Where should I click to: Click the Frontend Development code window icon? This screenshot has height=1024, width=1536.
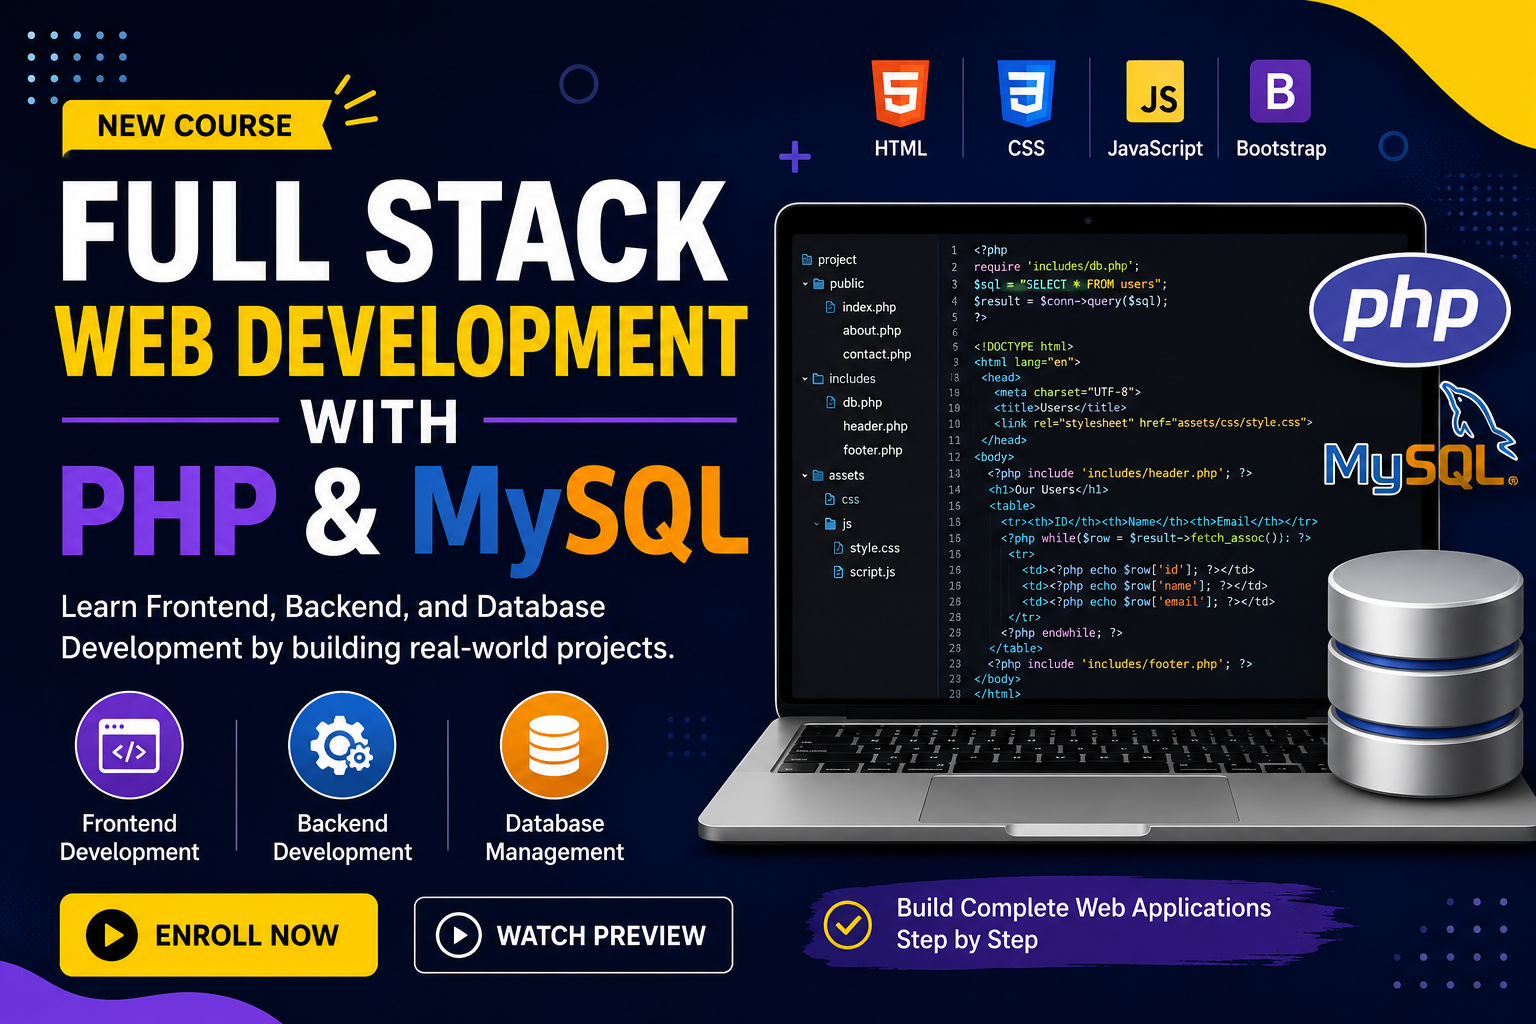pyautogui.click(x=129, y=745)
